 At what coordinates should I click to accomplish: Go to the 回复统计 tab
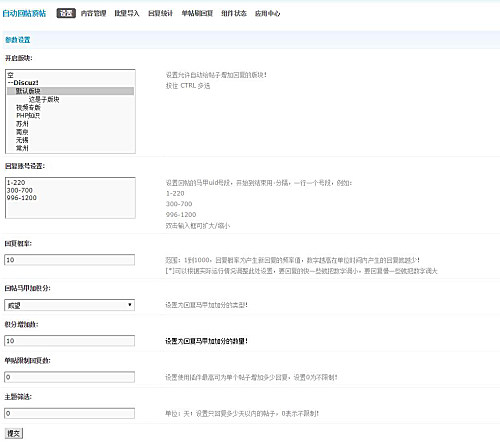(x=160, y=13)
